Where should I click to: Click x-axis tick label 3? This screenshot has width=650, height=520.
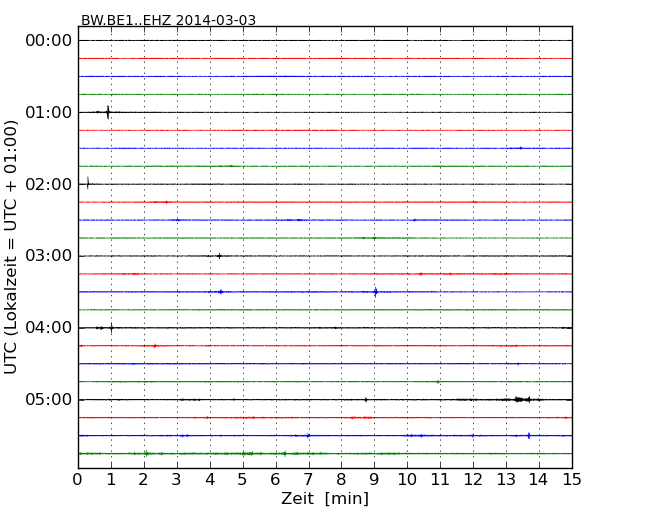[x=177, y=480]
